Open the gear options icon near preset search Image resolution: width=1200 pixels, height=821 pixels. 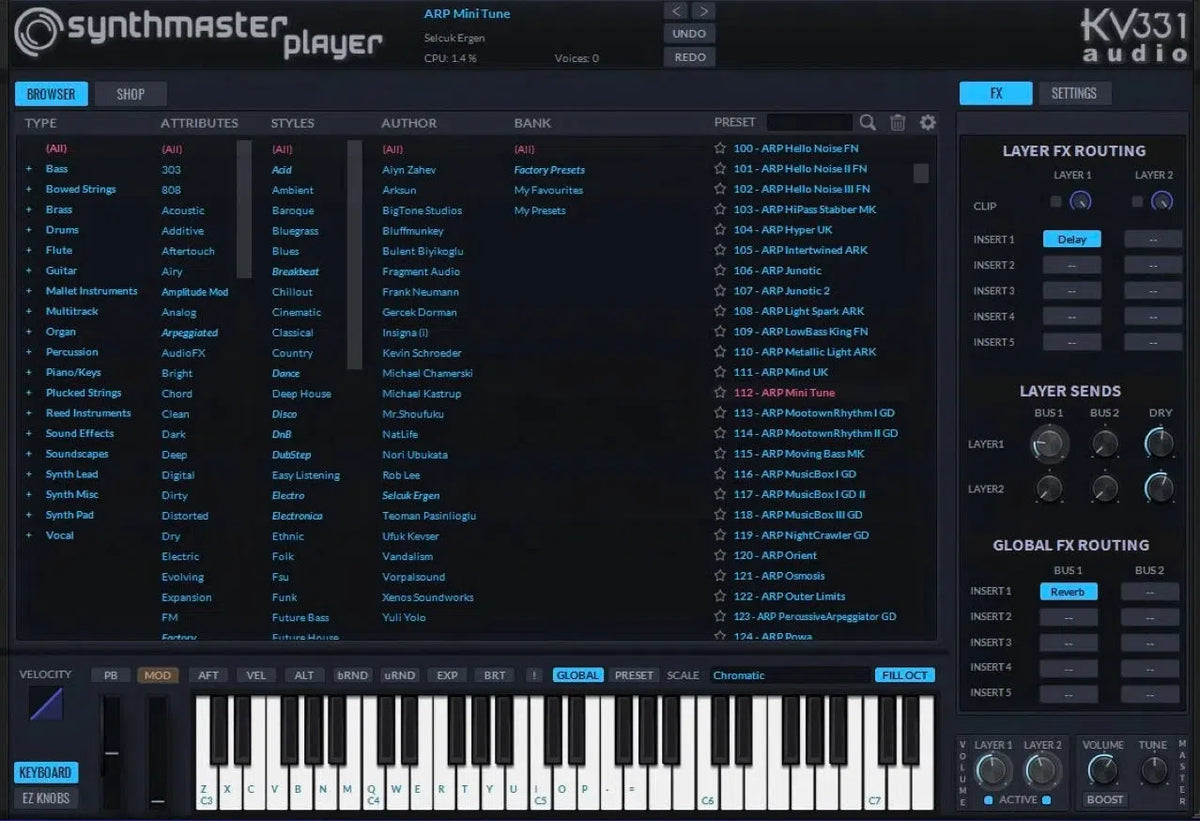[x=927, y=122]
